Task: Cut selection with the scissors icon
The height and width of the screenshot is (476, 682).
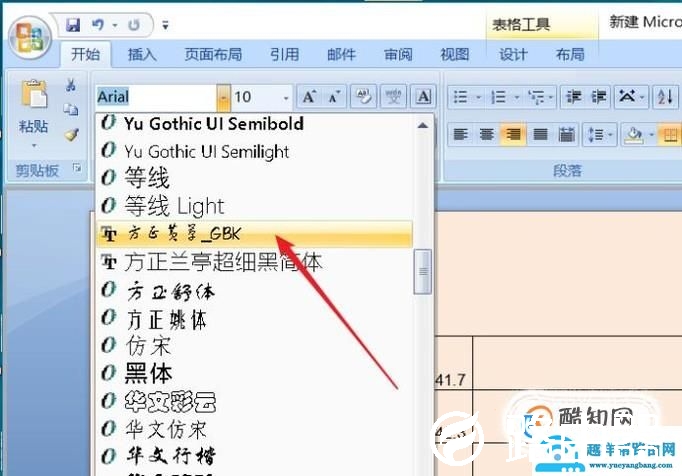Action: (71, 84)
